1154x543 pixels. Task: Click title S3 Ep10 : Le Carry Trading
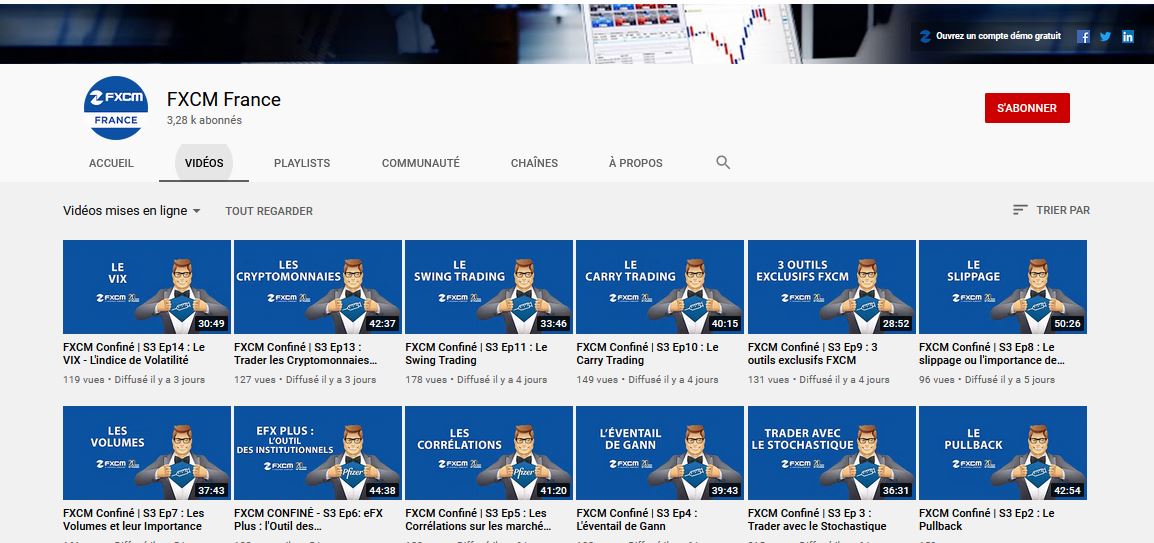coord(647,354)
